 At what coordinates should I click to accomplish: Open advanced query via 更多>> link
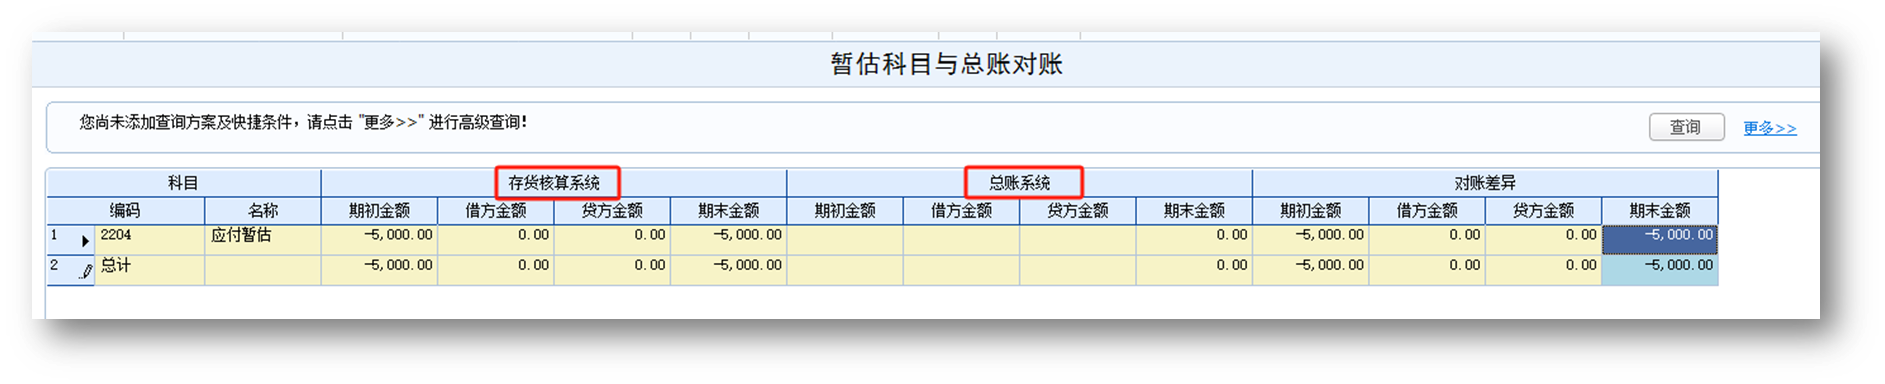point(1769,128)
